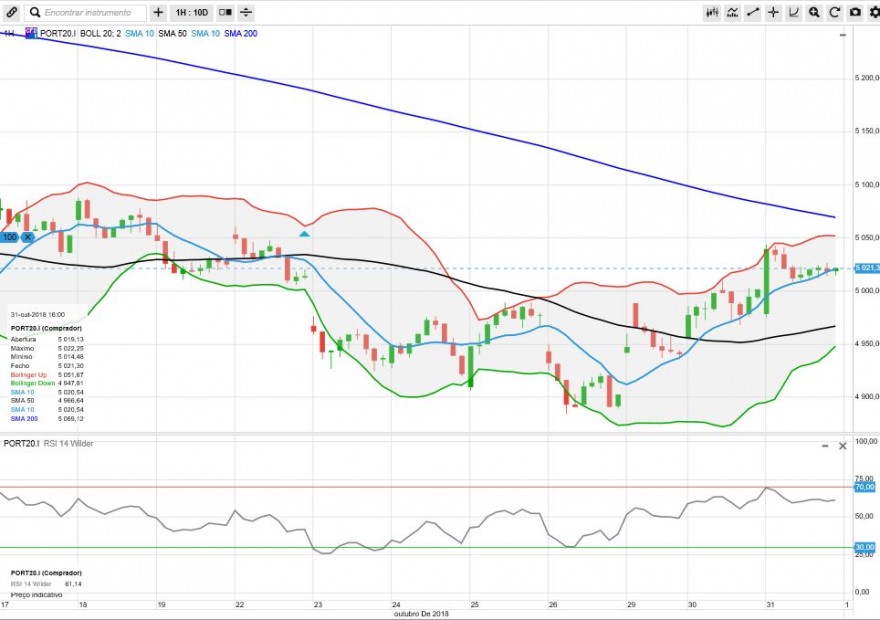Click the Bollinger Up value row

pos(47,374)
